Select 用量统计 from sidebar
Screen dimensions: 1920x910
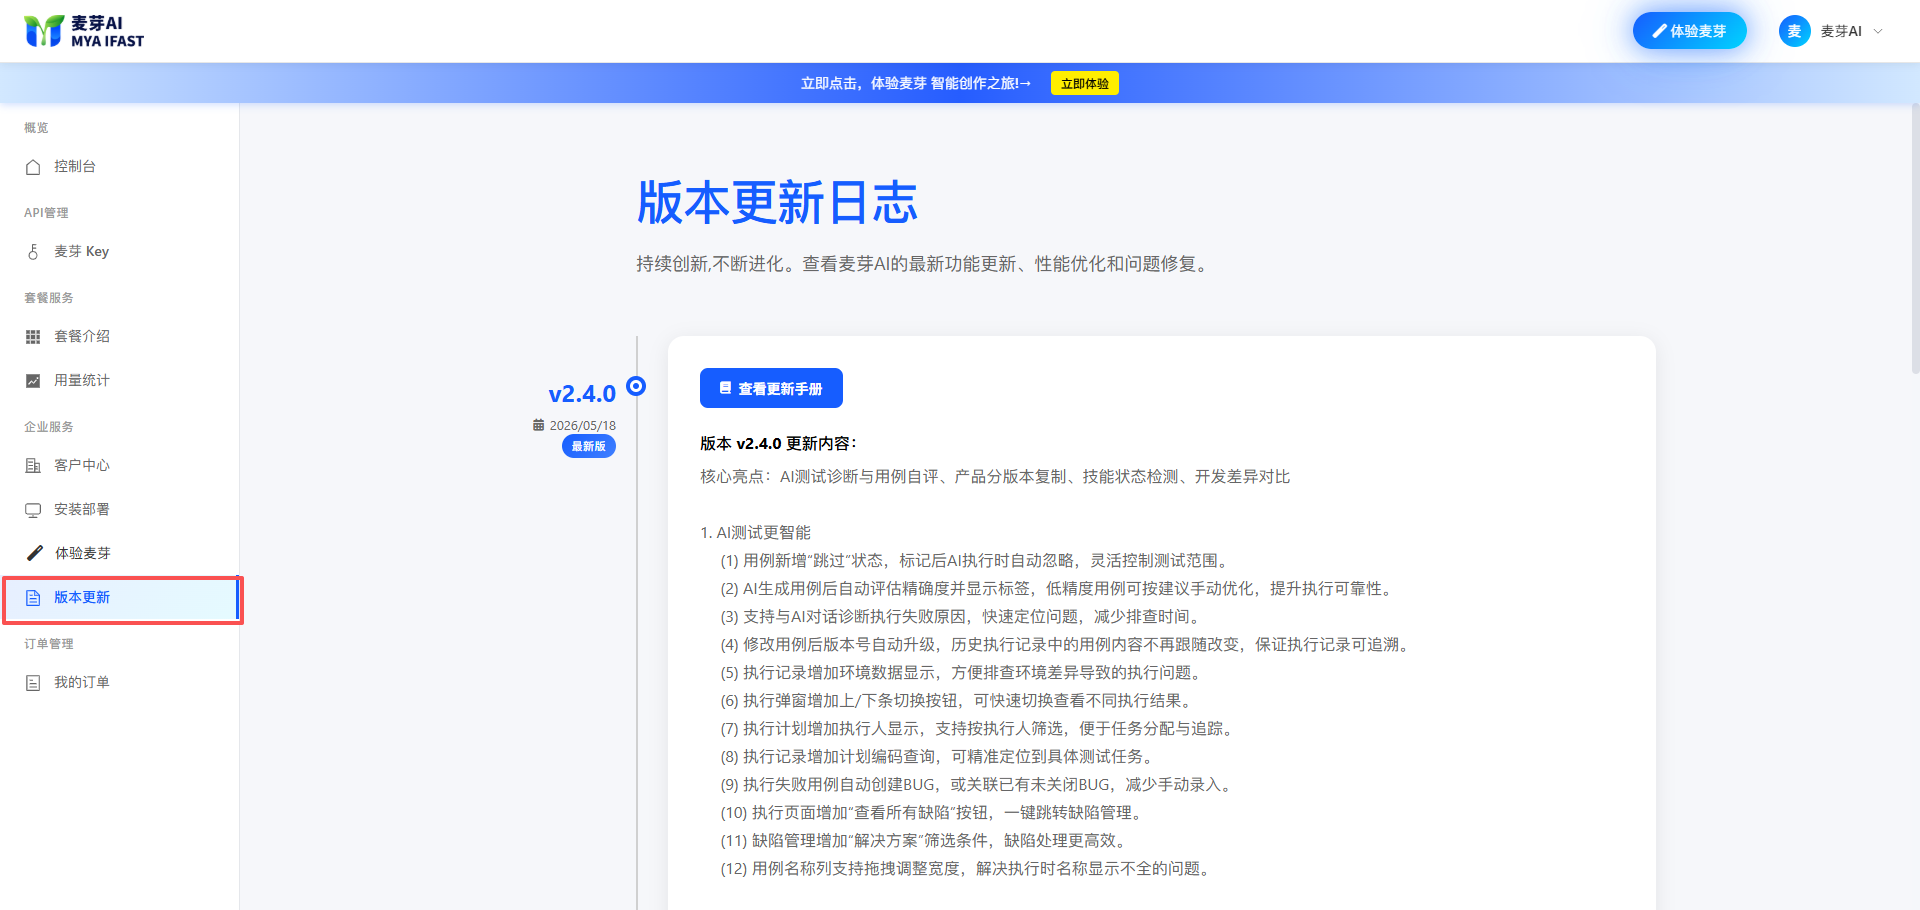pyautogui.click(x=120, y=381)
